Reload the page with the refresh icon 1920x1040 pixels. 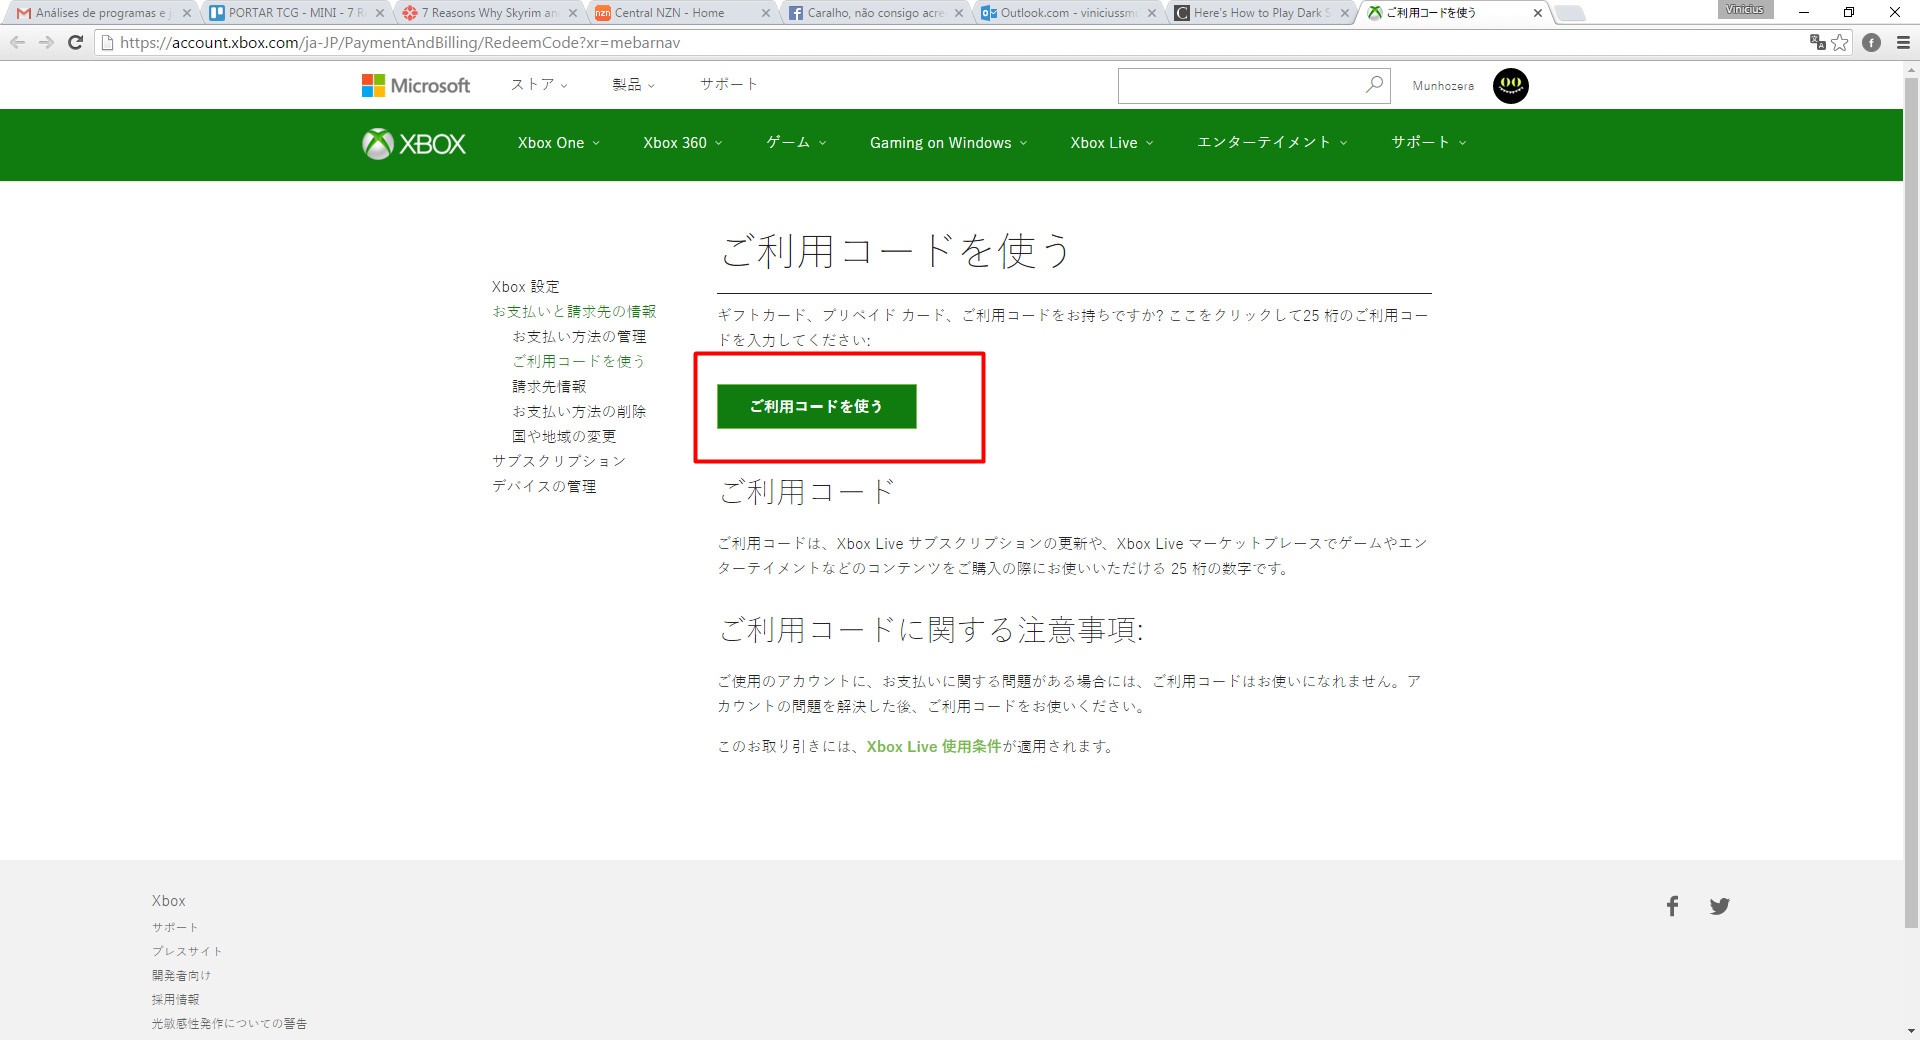[x=75, y=43]
